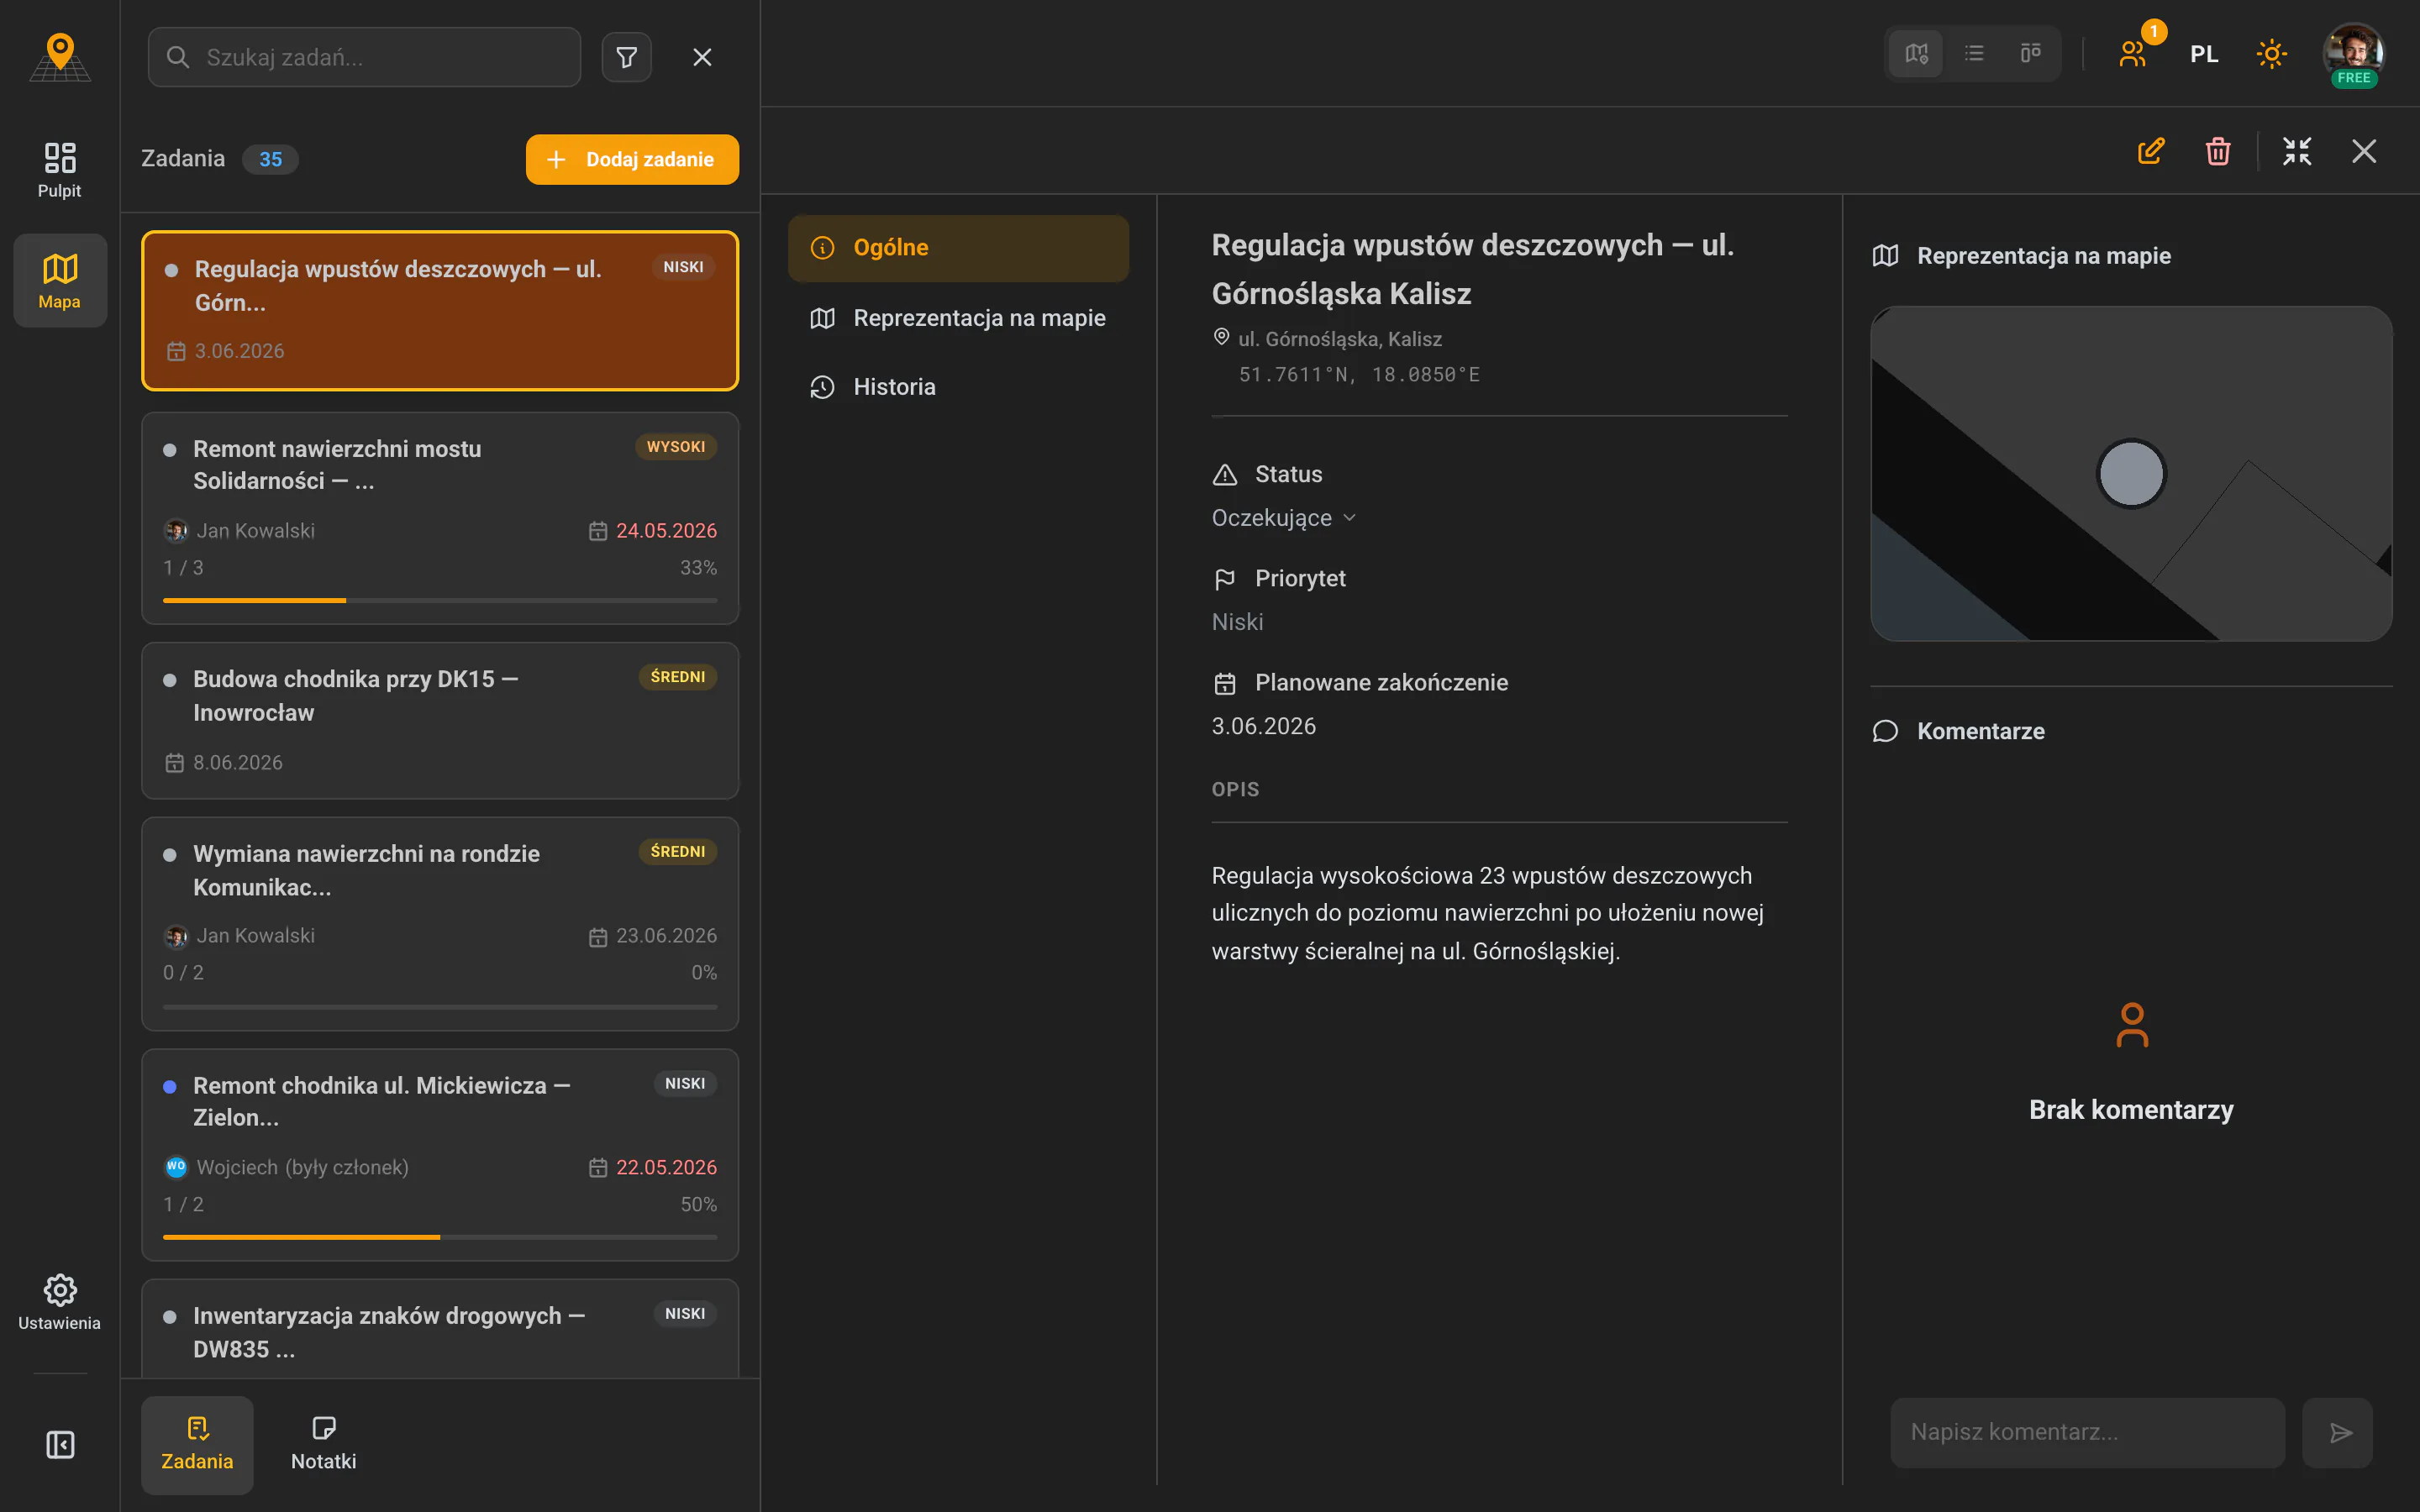
Task: Click date 22.05.2026 on Mickiewicza task
Action: click(x=666, y=1167)
